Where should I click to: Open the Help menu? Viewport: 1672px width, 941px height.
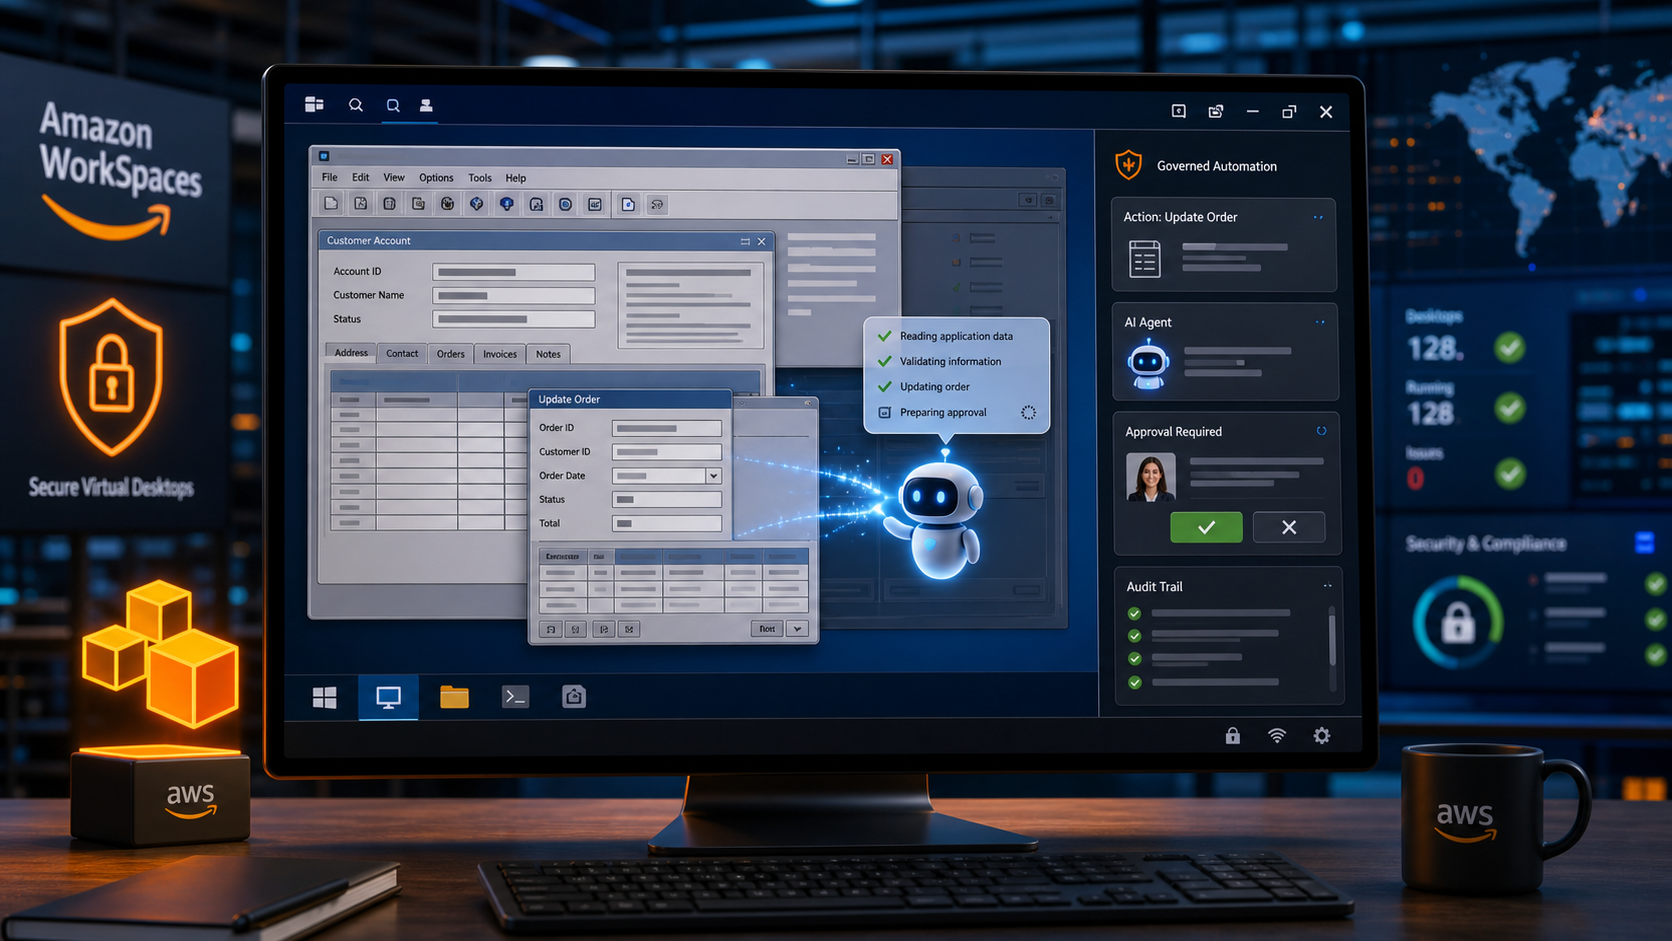point(516,178)
